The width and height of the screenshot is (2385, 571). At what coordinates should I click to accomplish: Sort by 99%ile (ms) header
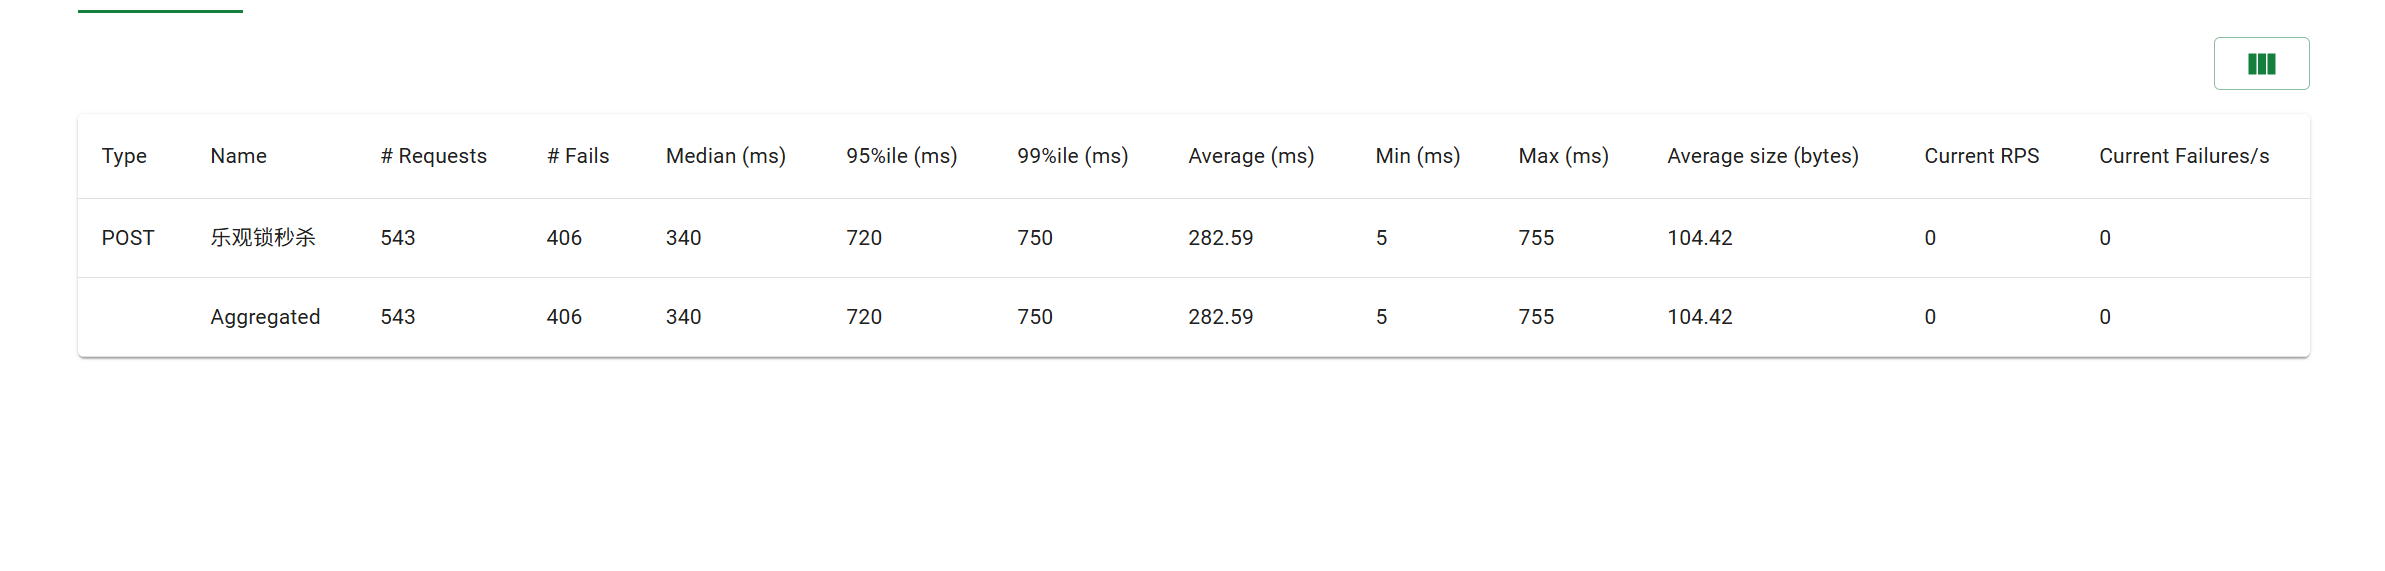pyautogui.click(x=1072, y=156)
